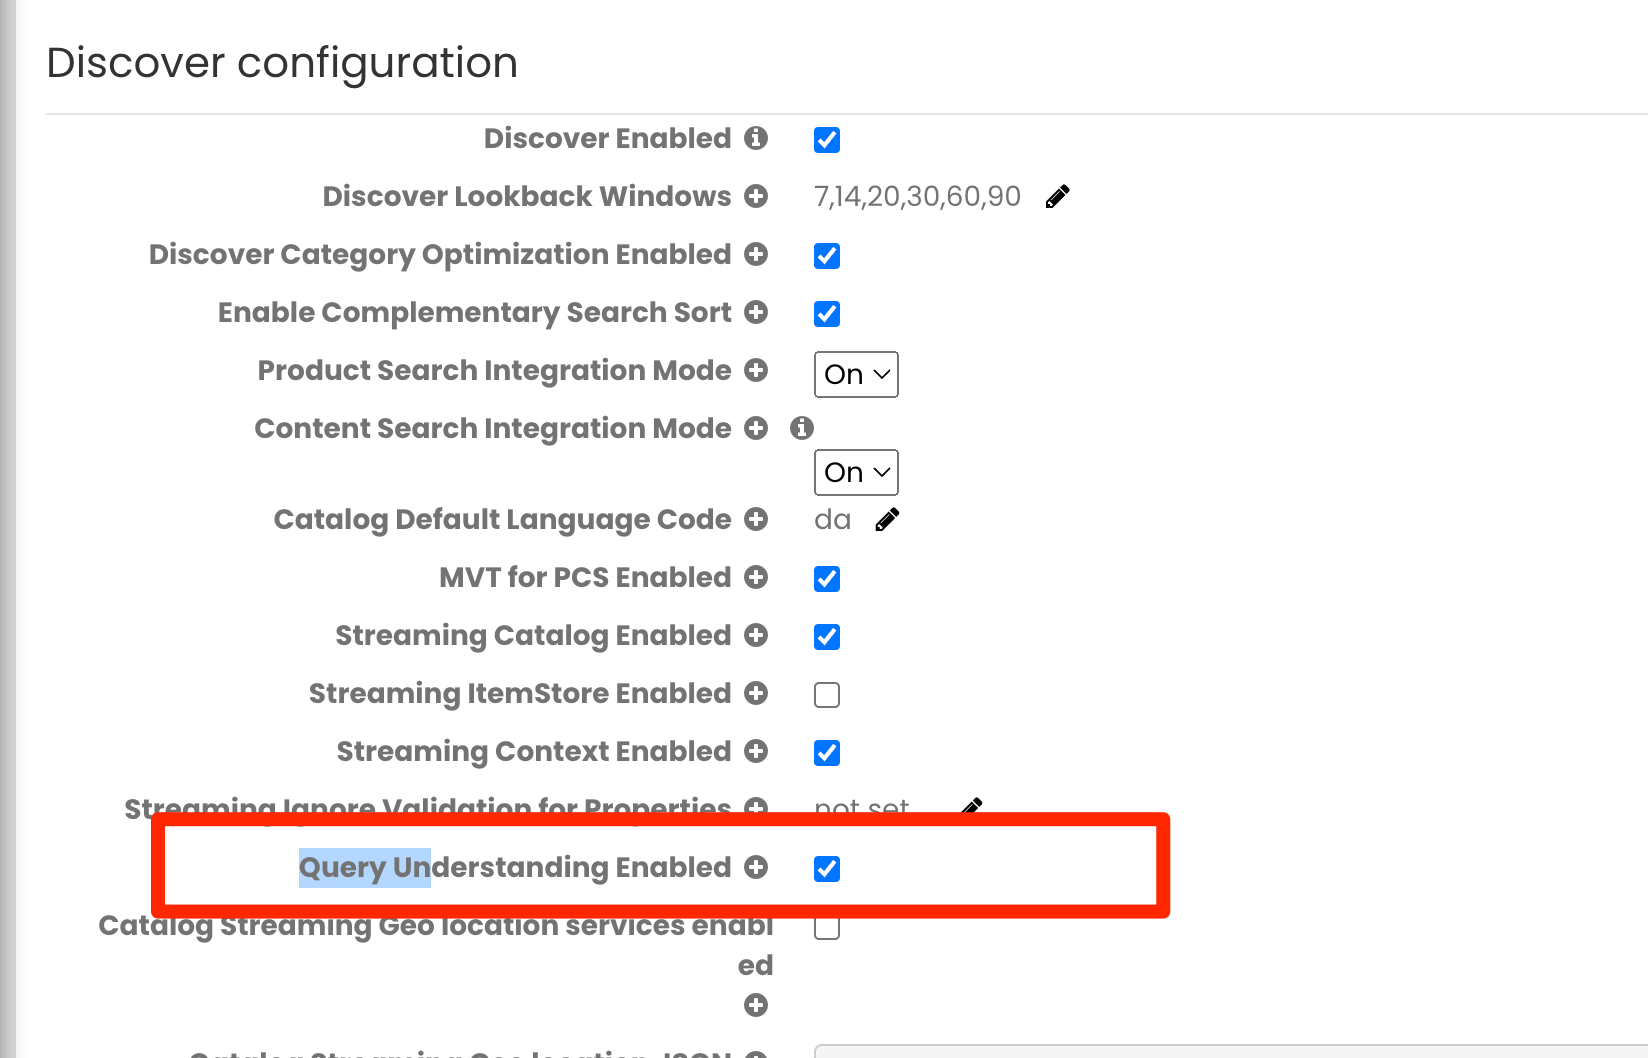
Task: Click the Query Understanding Enabled label
Action: click(514, 867)
